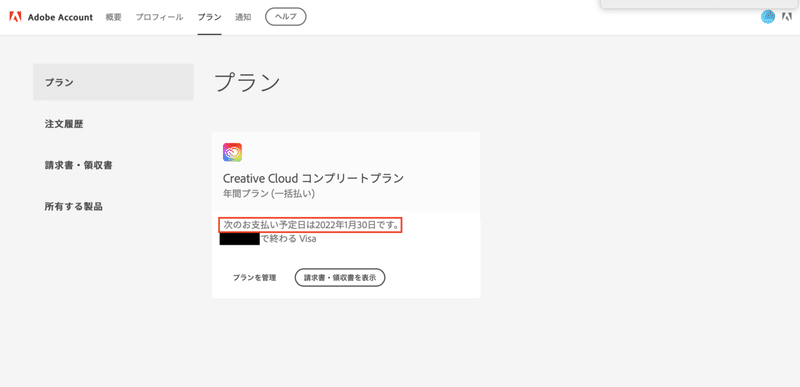Switch to the 通知 tab
The height and width of the screenshot is (387, 800).
[243, 17]
